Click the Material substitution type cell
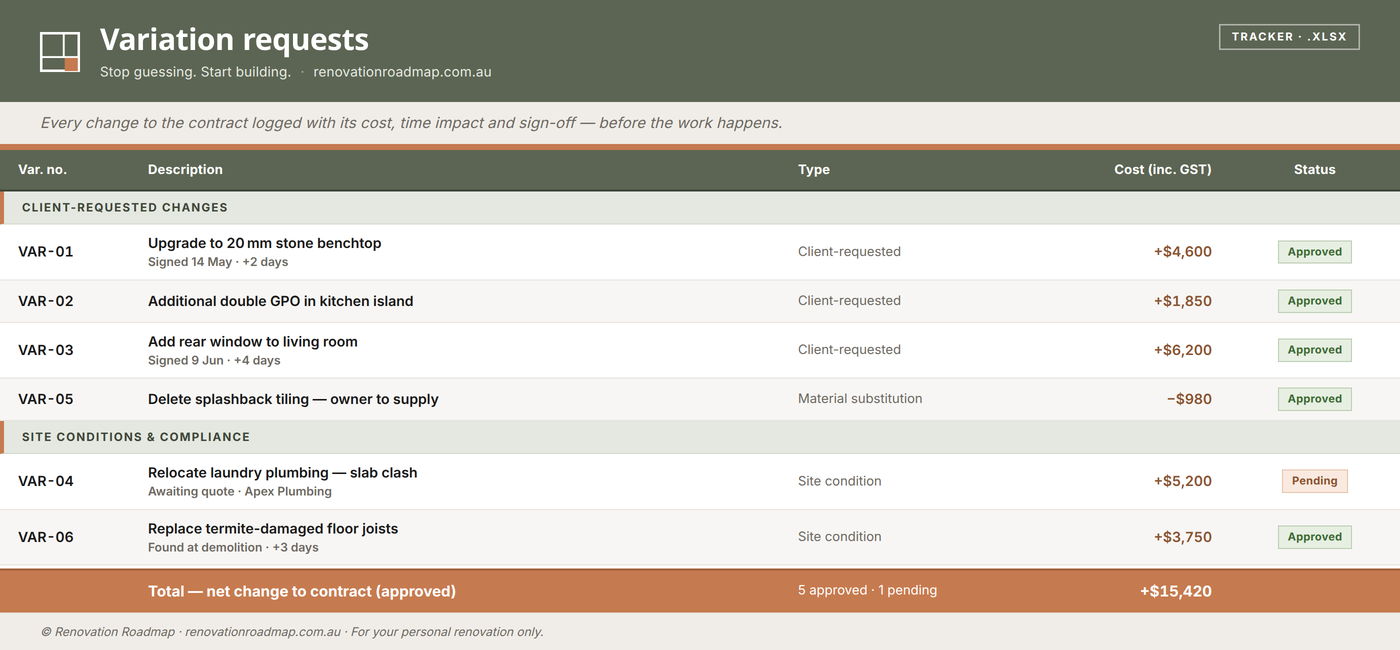The height and width of the screenshot is (650, 1400). [x=860, y=399]
